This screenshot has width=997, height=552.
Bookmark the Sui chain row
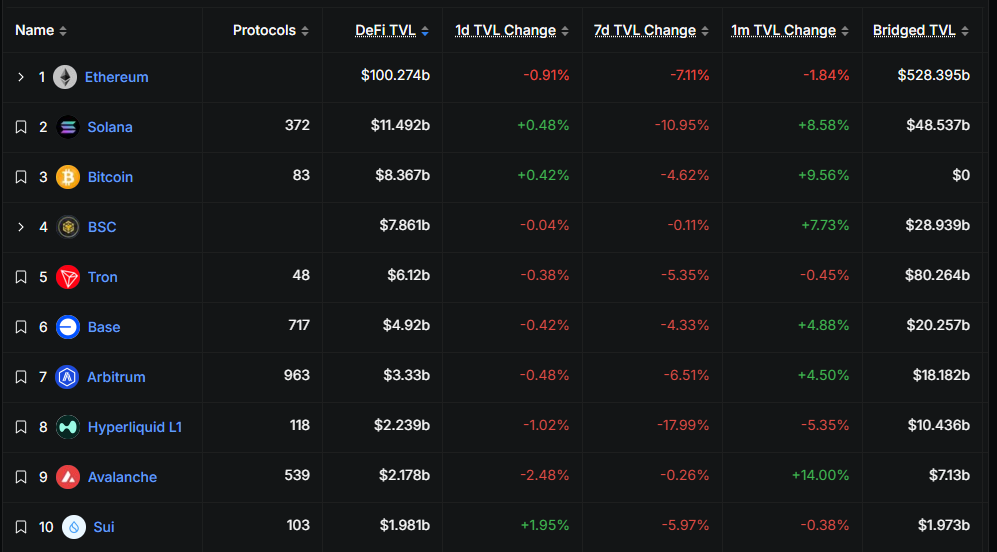pos(21,527)
